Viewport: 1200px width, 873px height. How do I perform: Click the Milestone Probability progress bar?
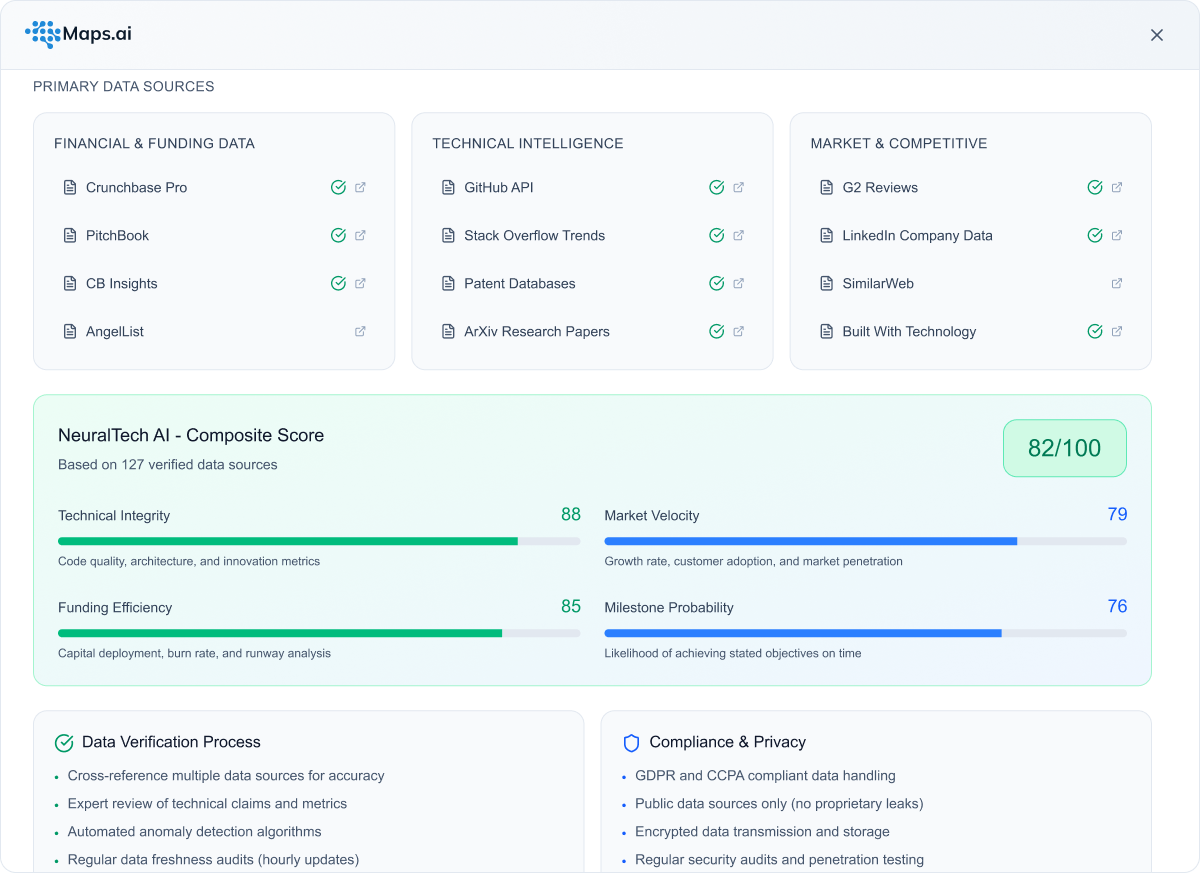pos(864,633)
